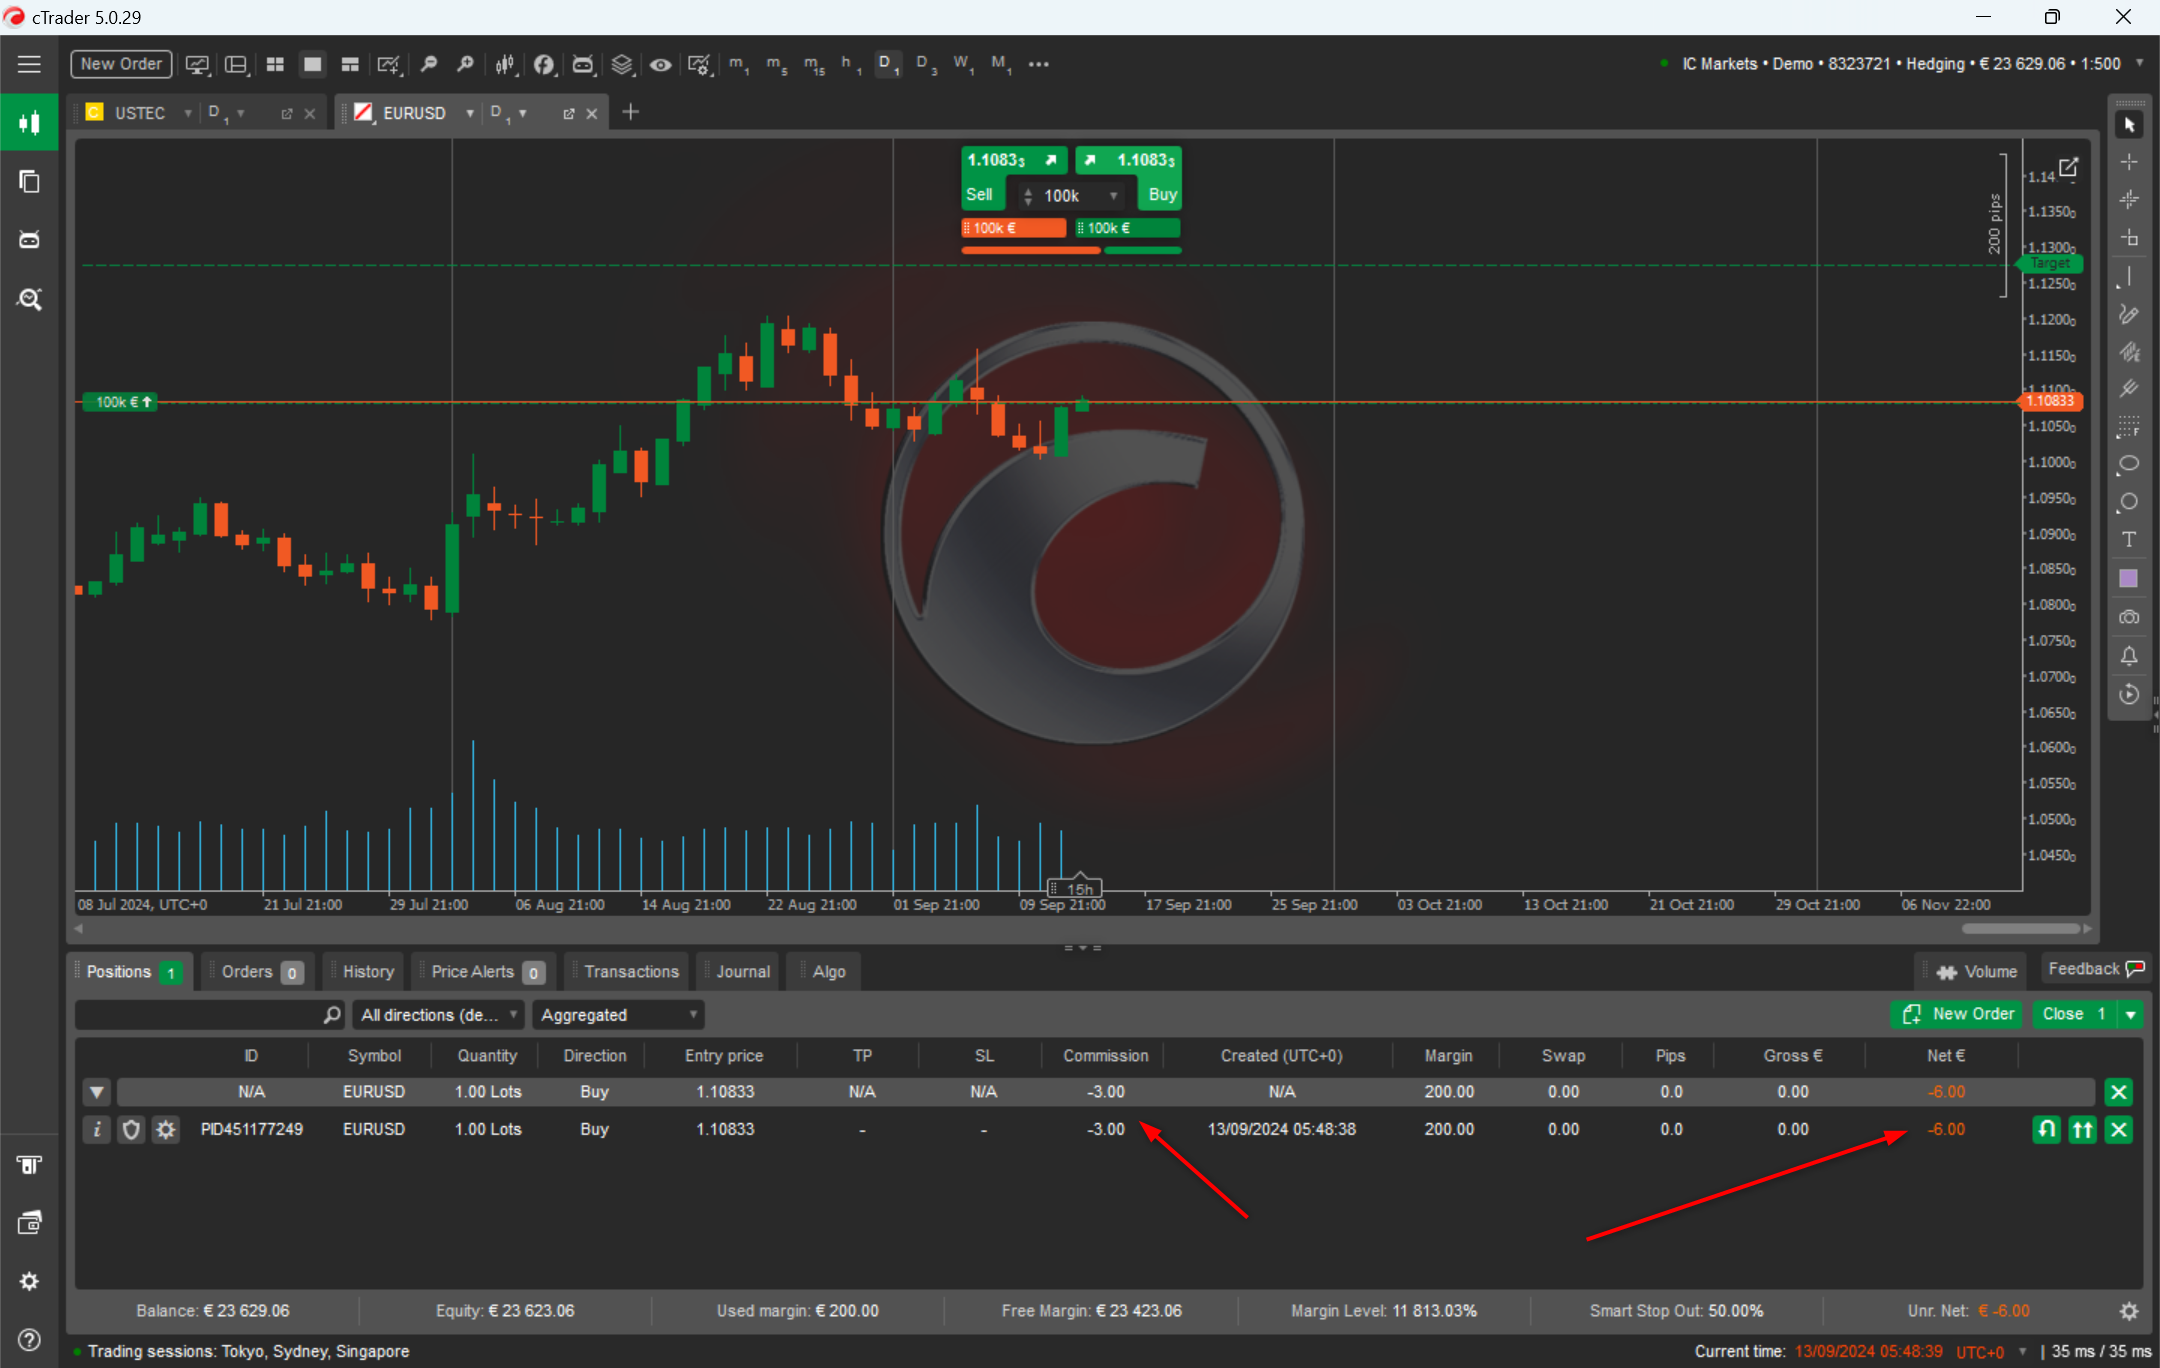Open the Analyze section in left sidebar

pos(29,299)
